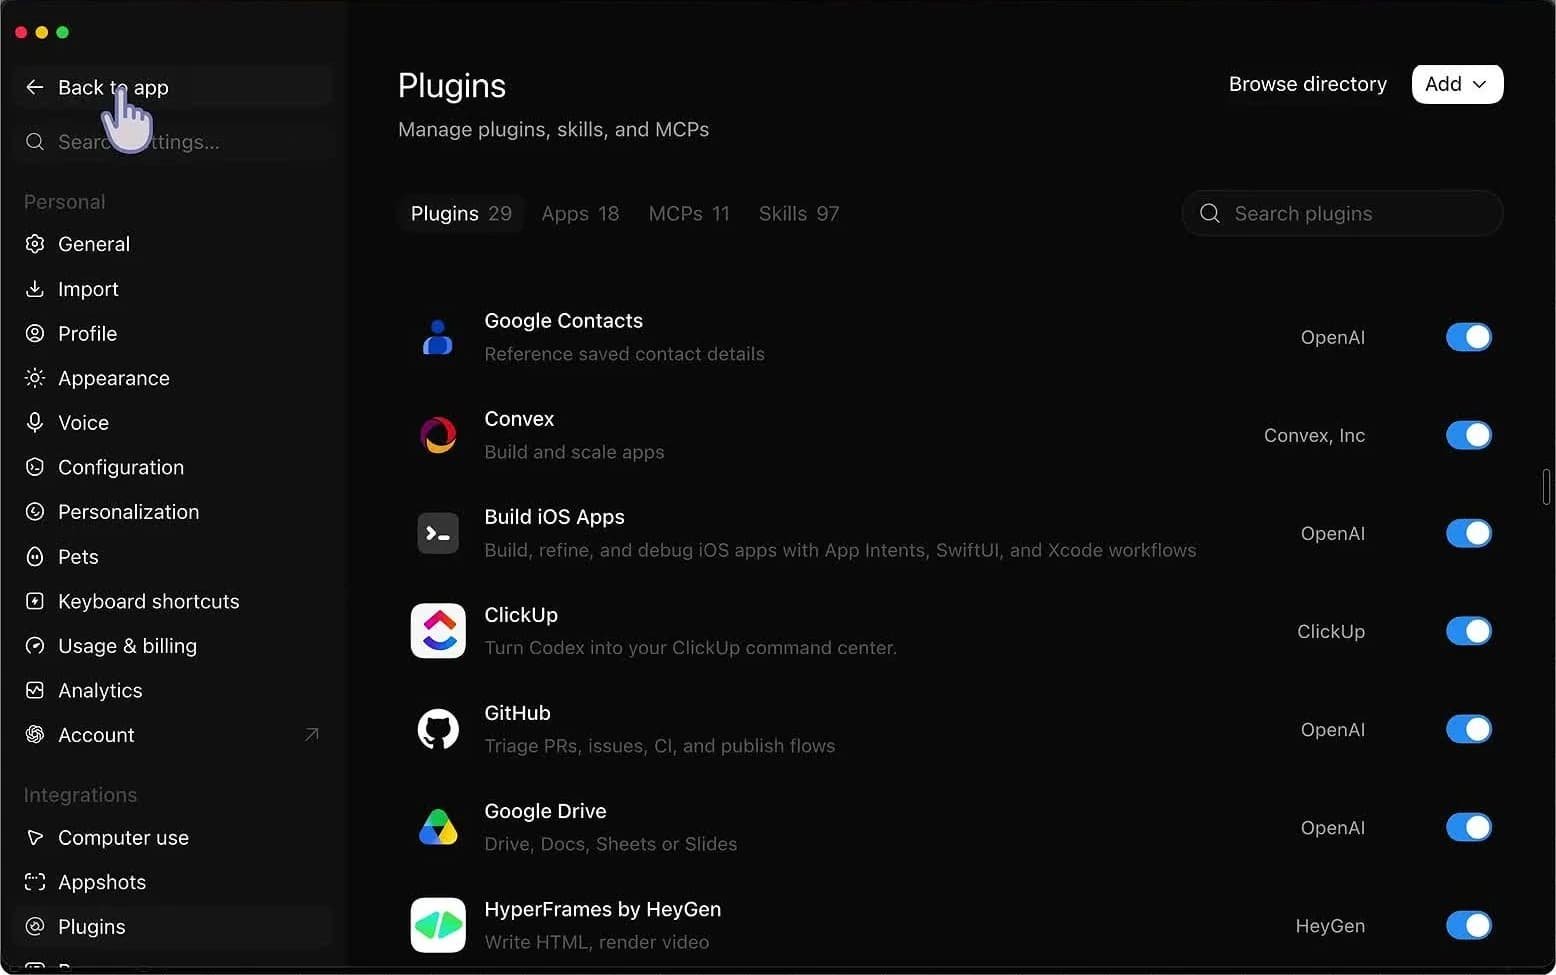Click the GitHub octocat logo
Screen dimensions: 1556x975
[438, 729]
